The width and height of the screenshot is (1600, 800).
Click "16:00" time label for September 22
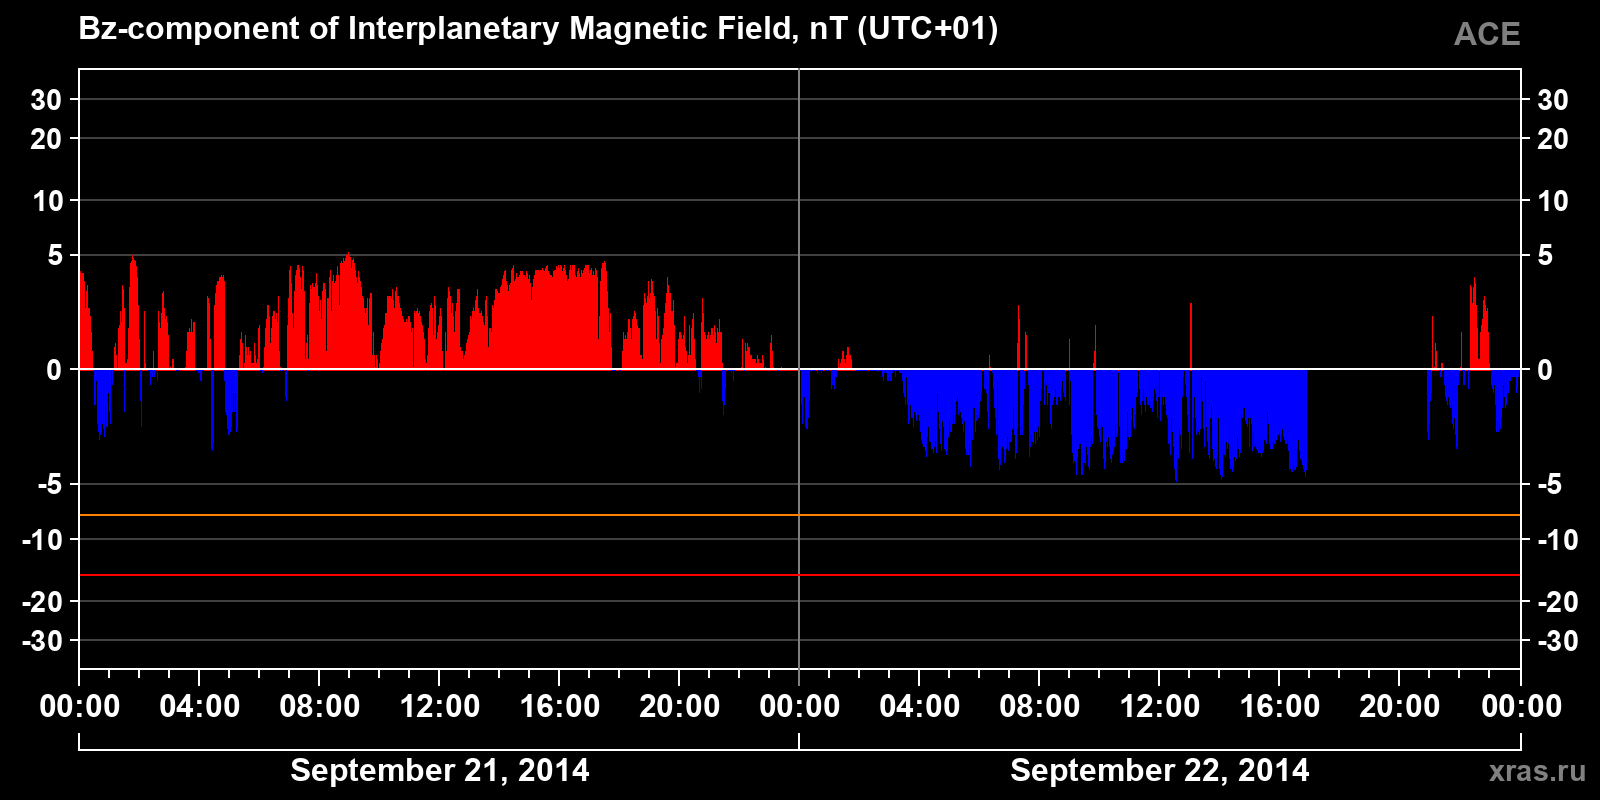click(1280, 706)
